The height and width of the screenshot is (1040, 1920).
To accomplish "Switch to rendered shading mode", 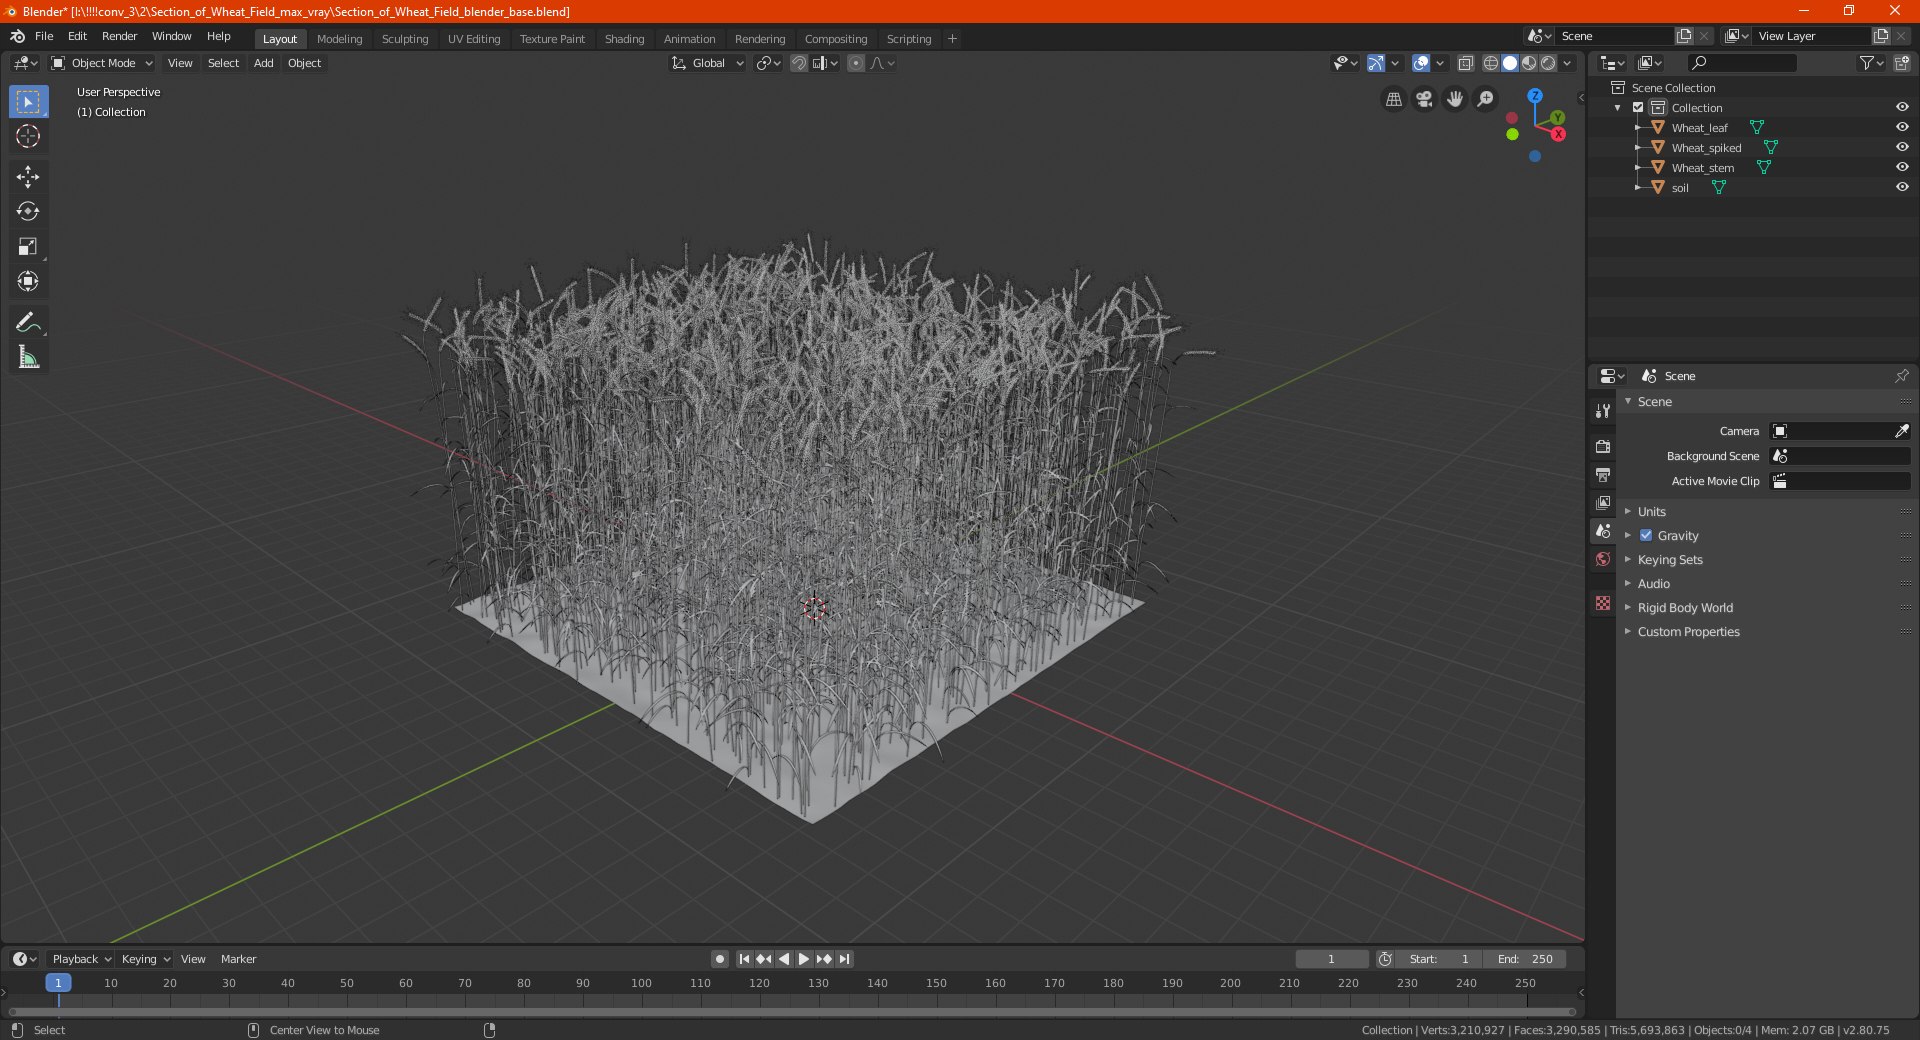I will (1548, 63).
